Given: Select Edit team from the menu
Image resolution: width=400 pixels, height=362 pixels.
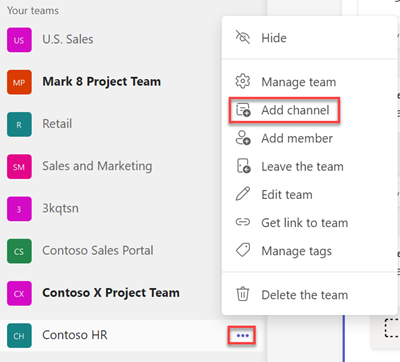Looking at the screenshot, I should [310, 194].
